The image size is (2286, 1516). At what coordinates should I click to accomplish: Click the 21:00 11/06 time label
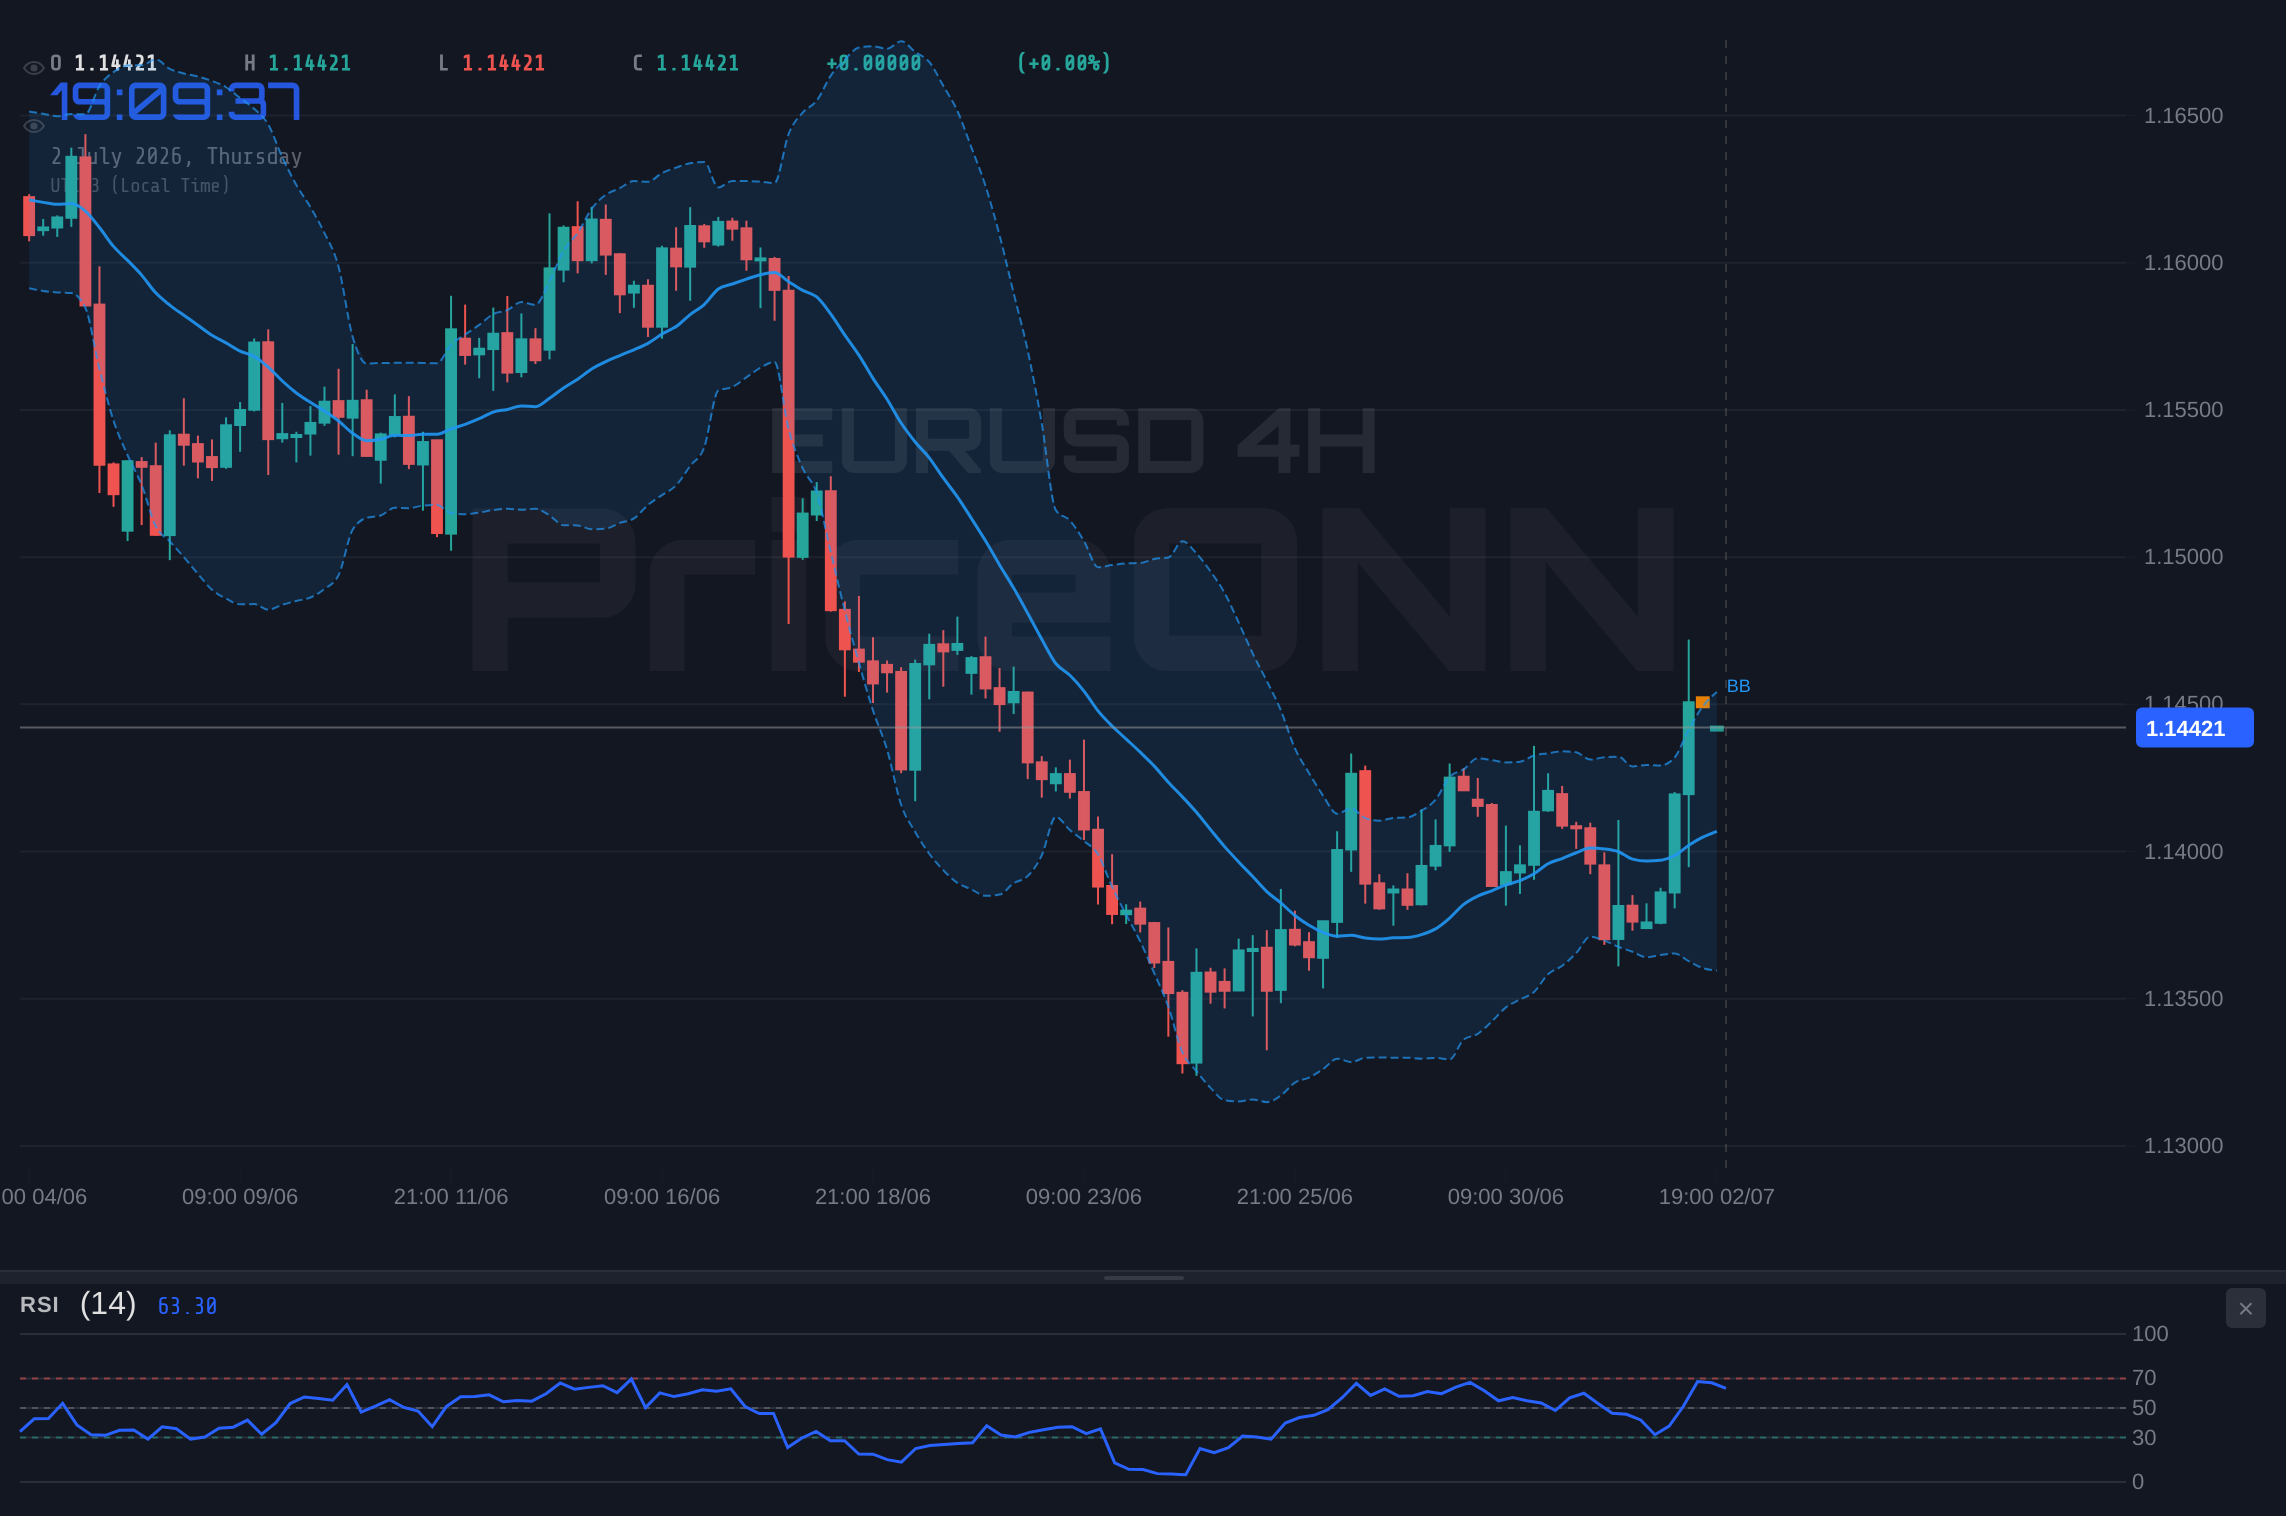451,1197
